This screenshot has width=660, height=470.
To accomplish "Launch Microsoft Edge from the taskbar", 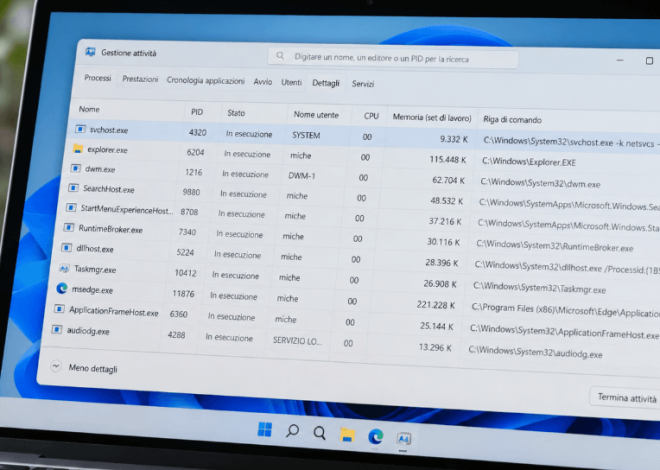I will (x=375, y=437).
